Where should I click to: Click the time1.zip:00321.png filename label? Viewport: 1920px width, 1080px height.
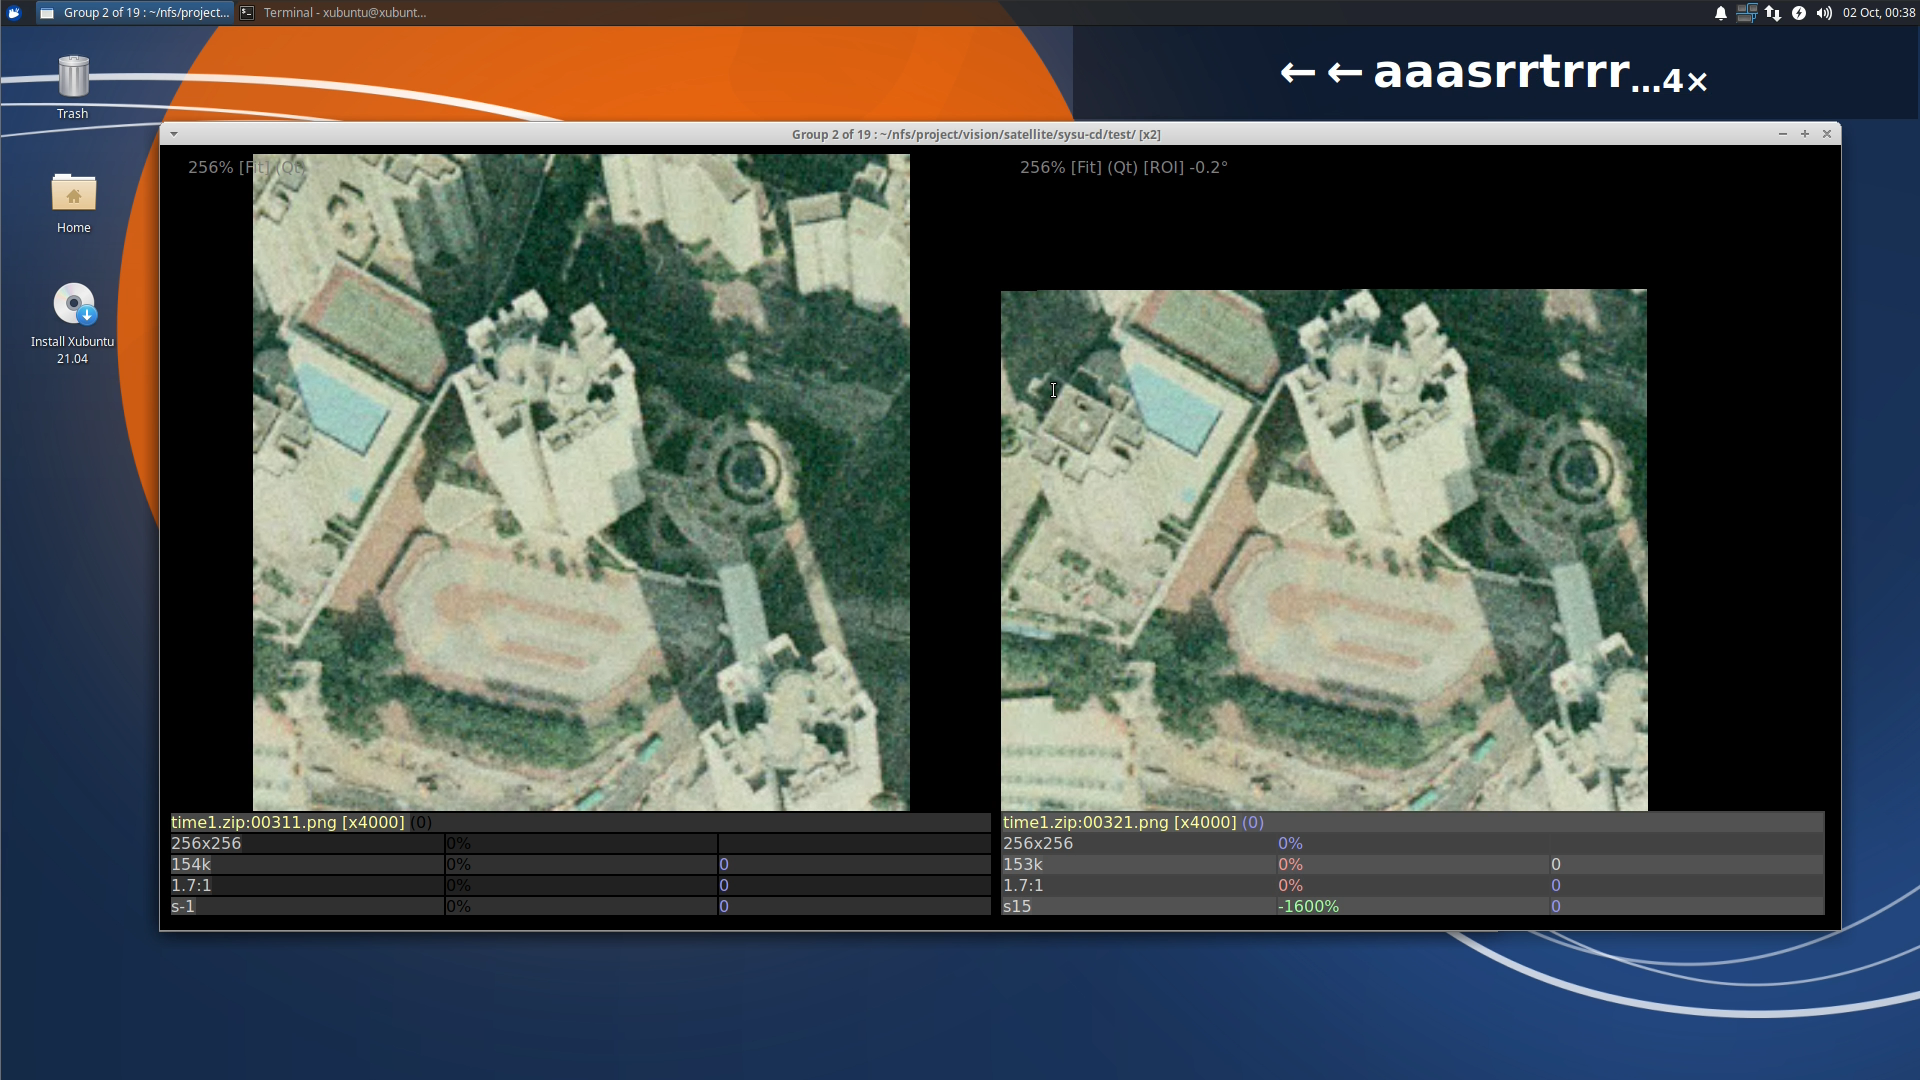pos(1119,822)
